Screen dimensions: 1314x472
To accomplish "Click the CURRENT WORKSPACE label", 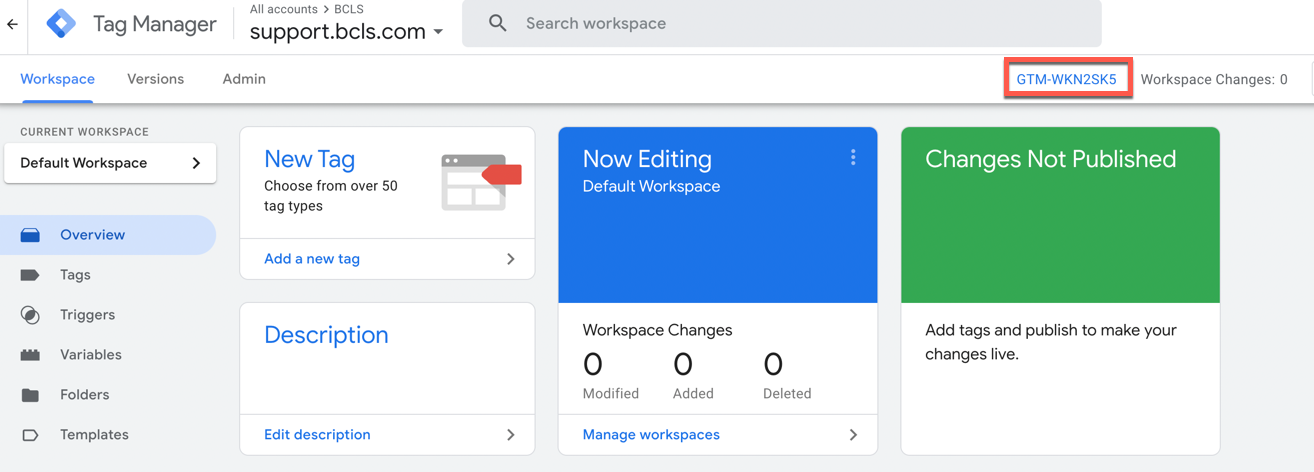I will (84, 132).
